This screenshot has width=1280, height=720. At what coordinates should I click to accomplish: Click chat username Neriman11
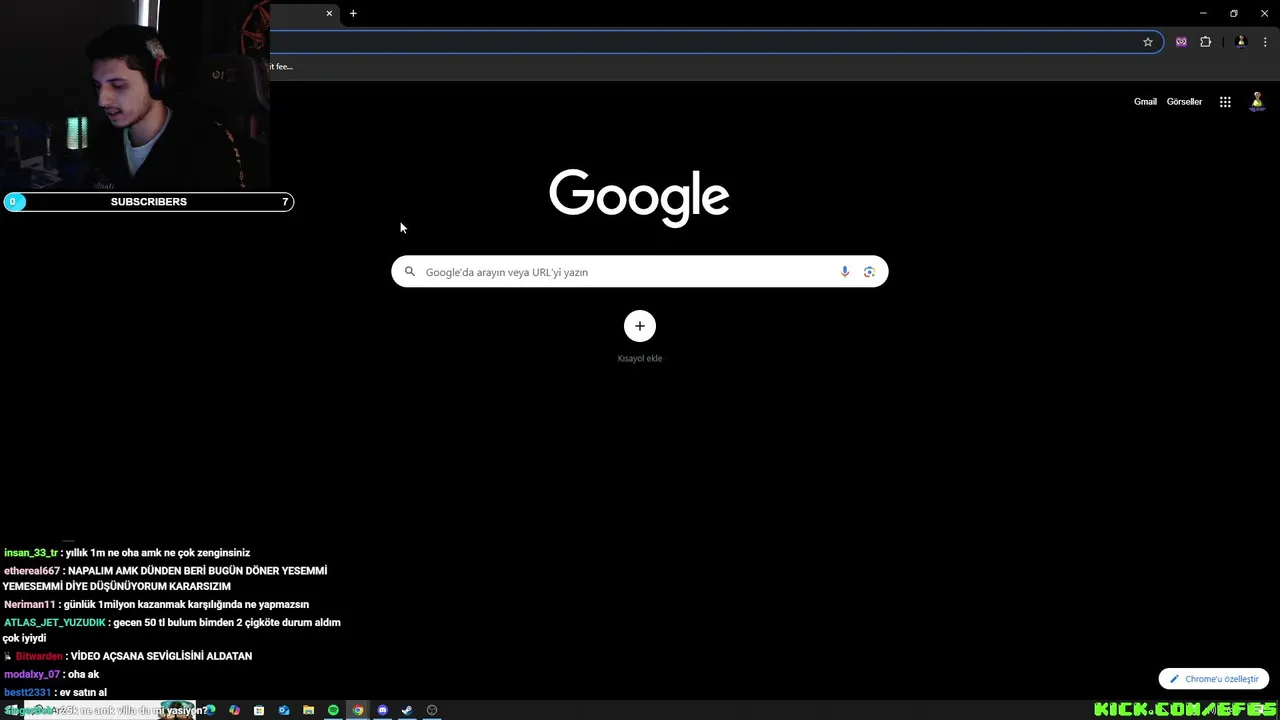point(30,605)
